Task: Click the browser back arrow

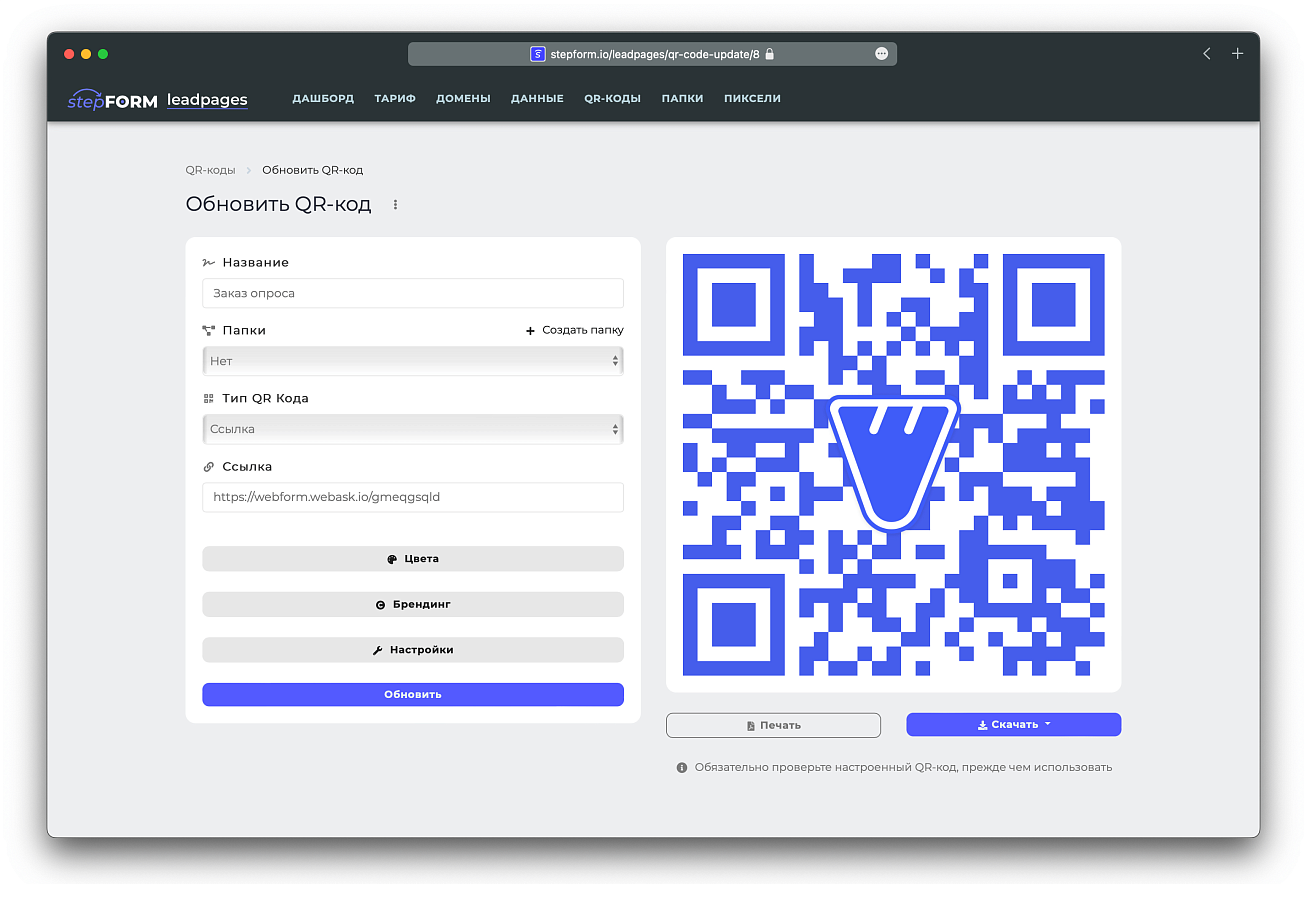Action: pos(1207,54)
